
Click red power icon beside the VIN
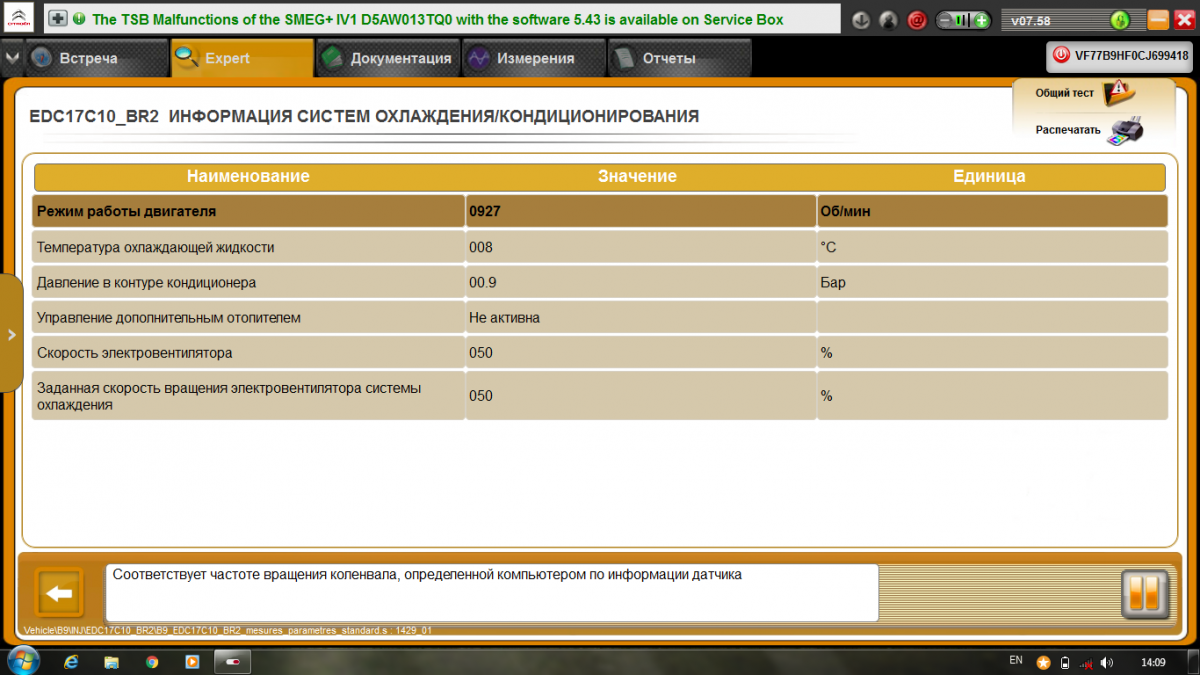tap(1062, 57)
